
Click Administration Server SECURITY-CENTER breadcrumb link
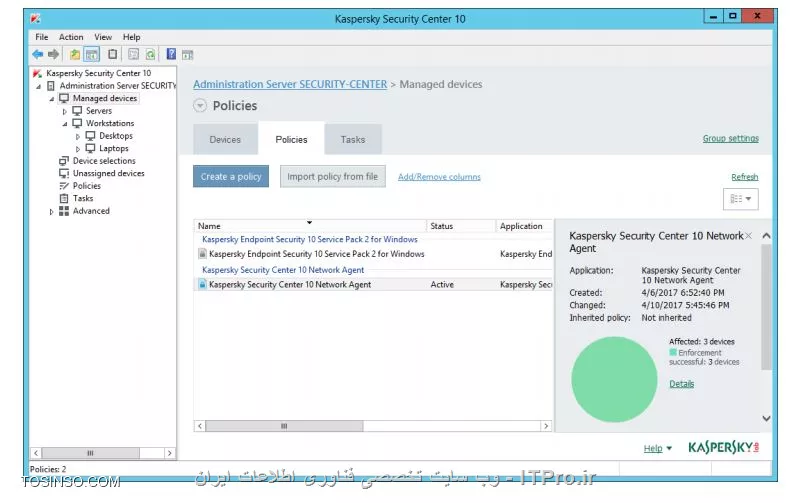pos(290,84)
